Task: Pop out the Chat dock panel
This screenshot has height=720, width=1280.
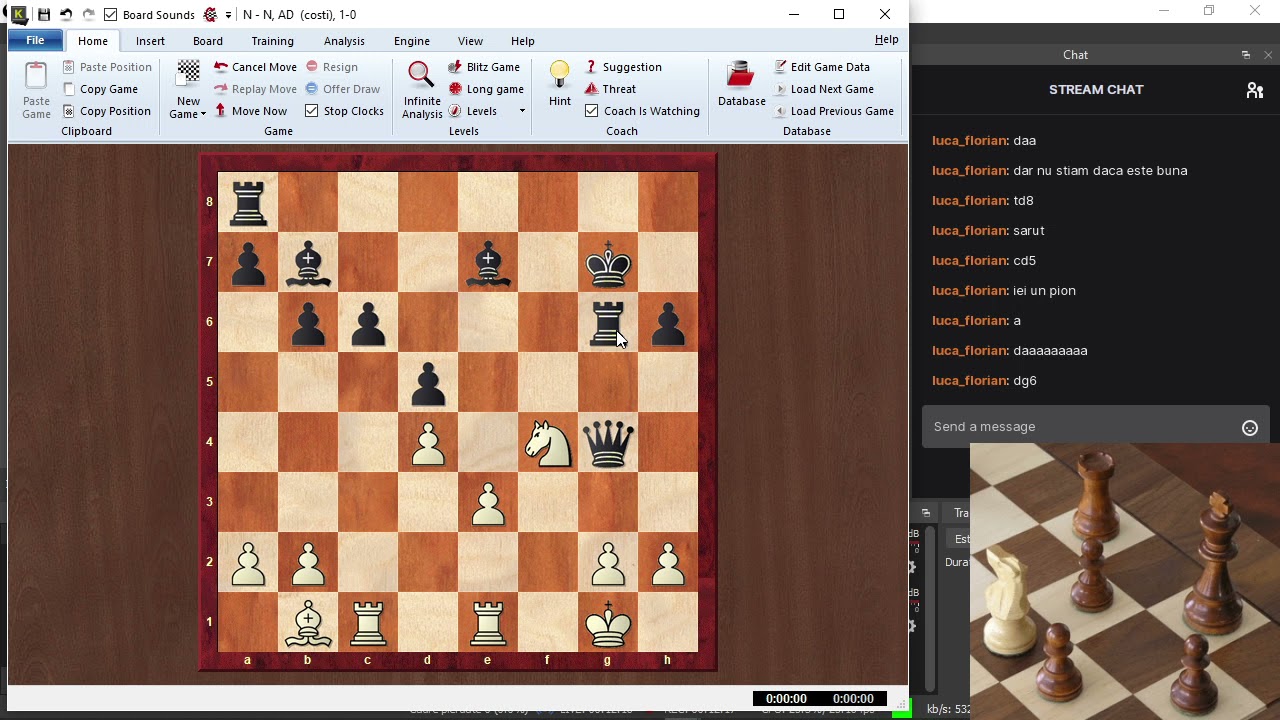Action: (x=1246, y=55)
